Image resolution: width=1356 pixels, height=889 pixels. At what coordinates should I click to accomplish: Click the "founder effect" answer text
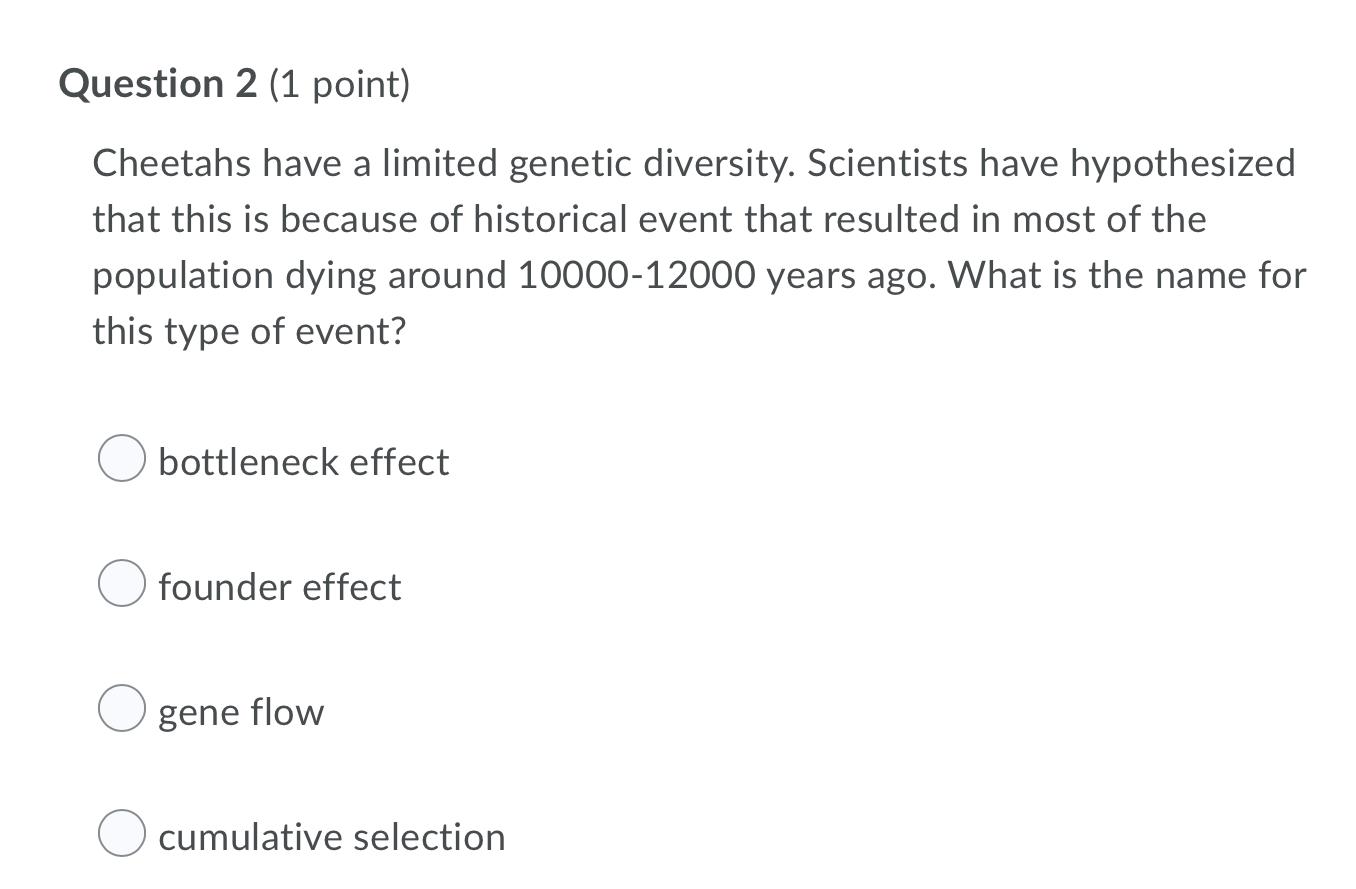(280, 587)
